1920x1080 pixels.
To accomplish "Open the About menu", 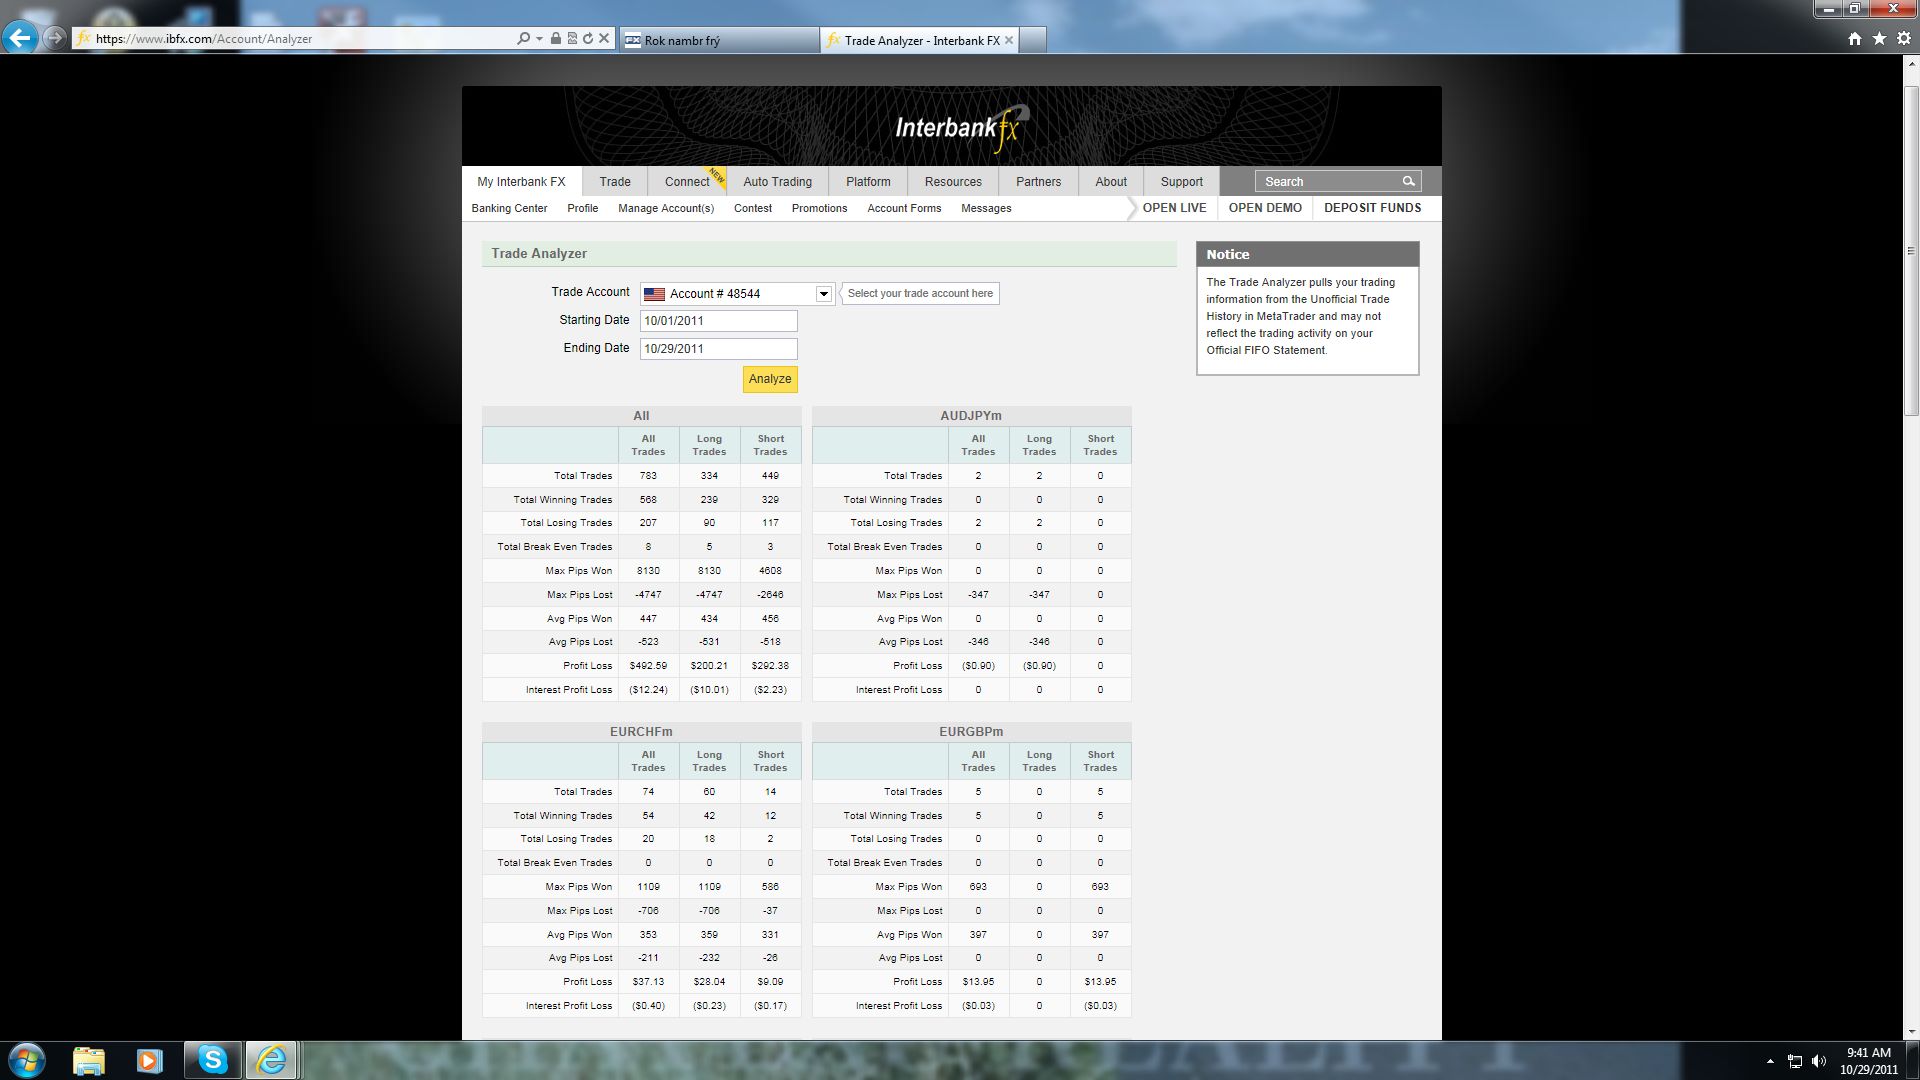I will [x=1111, y=181].
